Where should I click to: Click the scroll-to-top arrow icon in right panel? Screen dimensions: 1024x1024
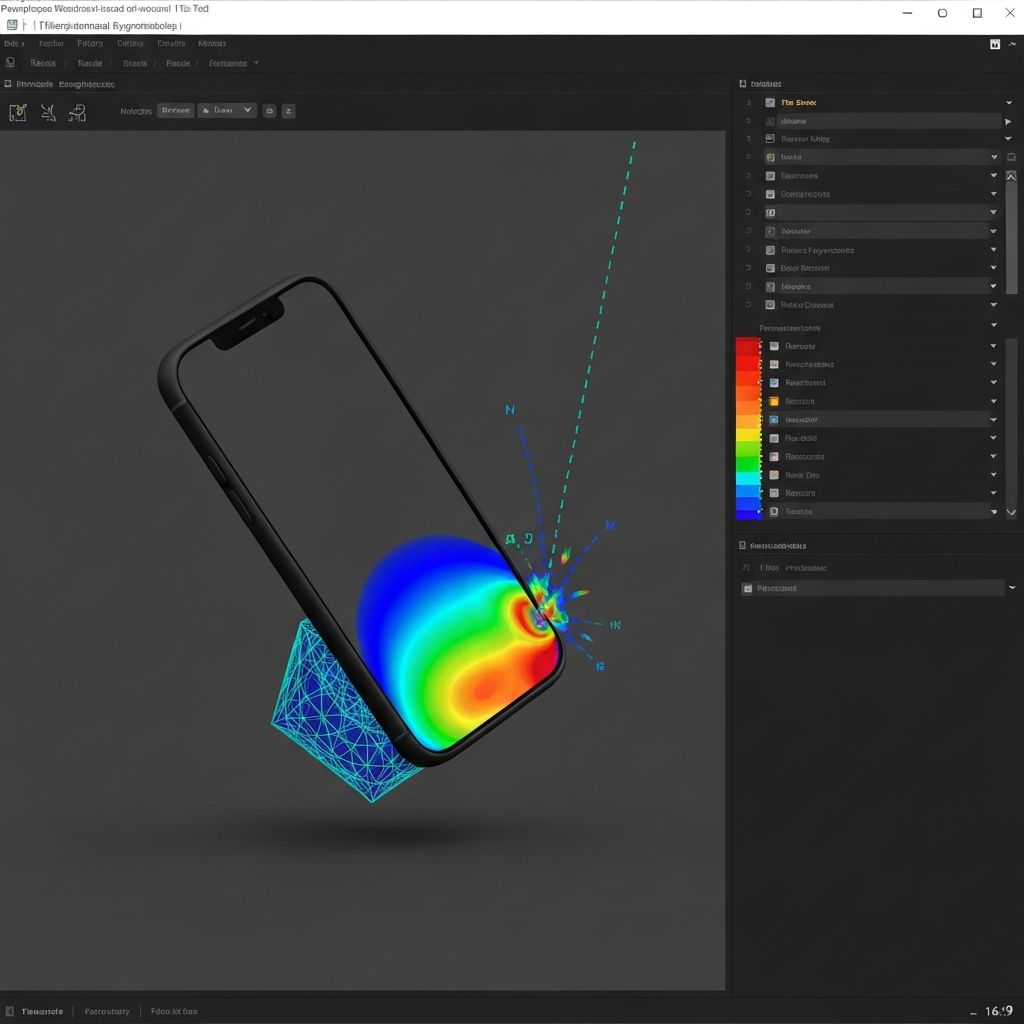(1011, 176)
